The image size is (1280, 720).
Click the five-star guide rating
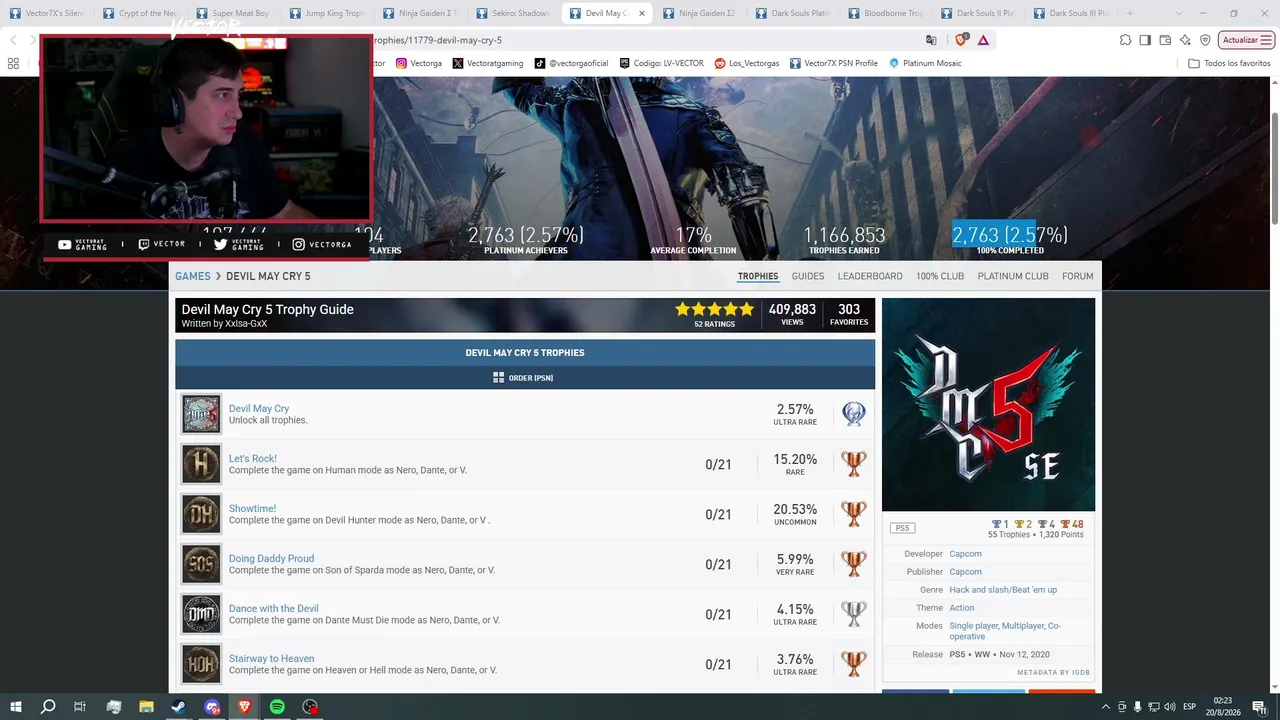coord(714,309)
